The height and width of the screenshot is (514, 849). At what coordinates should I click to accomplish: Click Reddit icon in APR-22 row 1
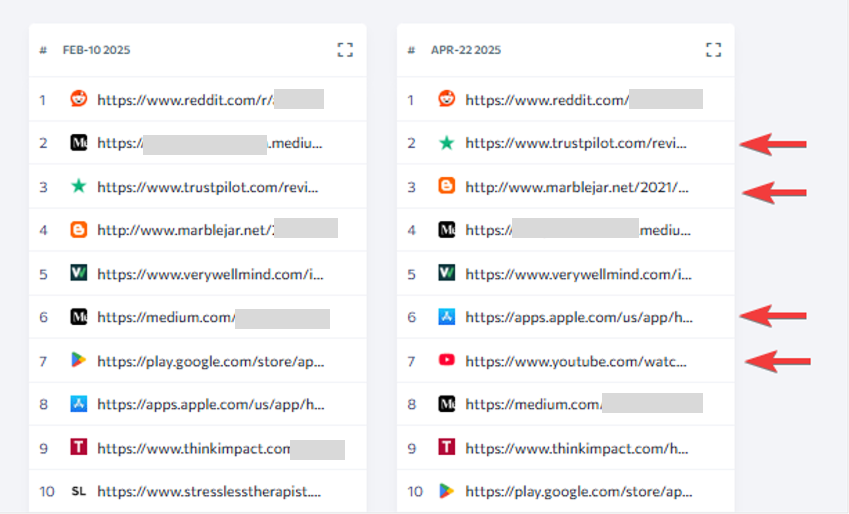coord(447,99)
